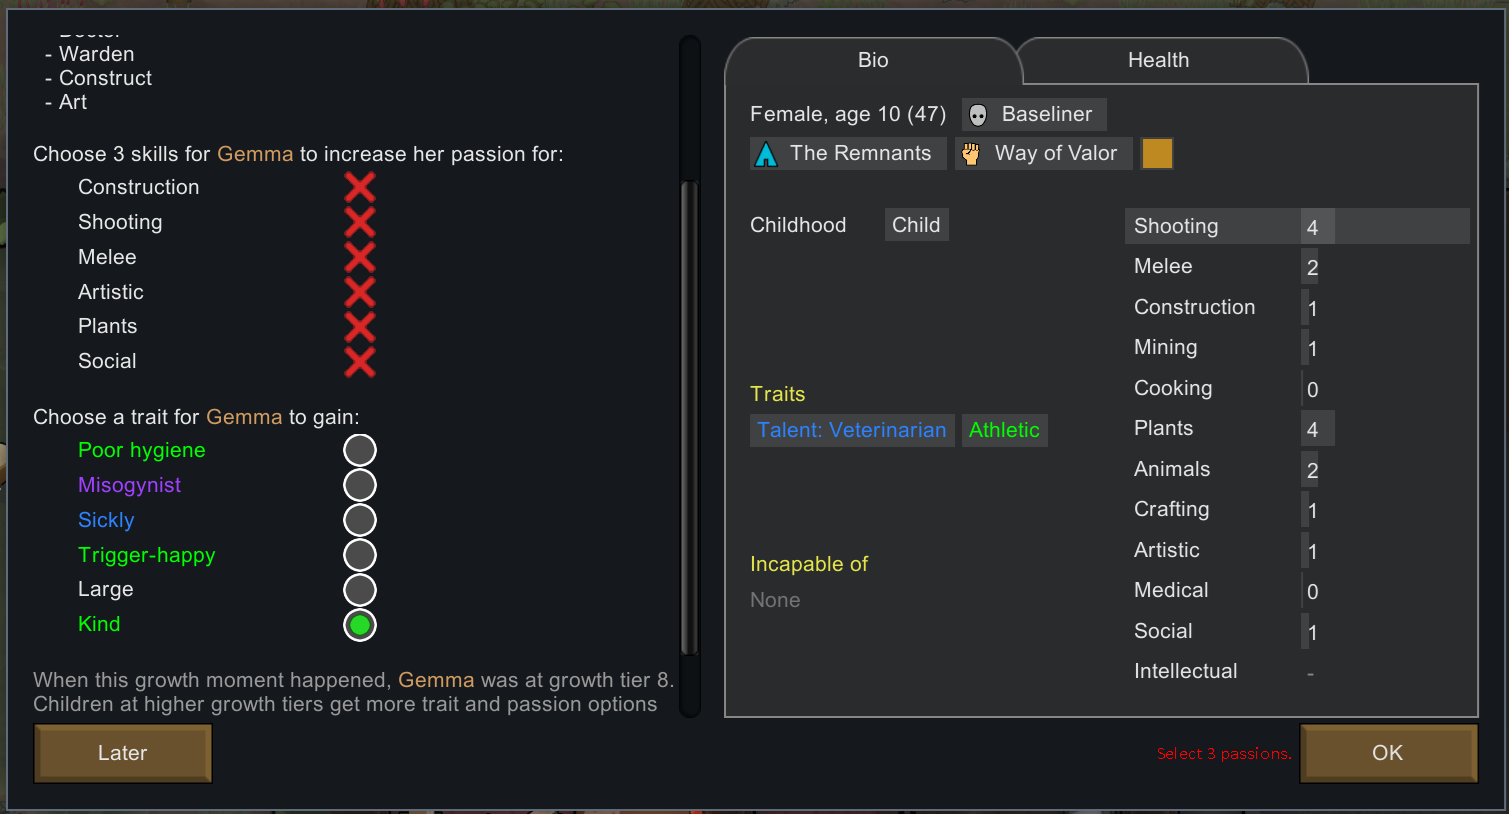Click the red X for Social passion
Screen dimensions: 1509x814
pyautogui.click(x=360, y=361)
